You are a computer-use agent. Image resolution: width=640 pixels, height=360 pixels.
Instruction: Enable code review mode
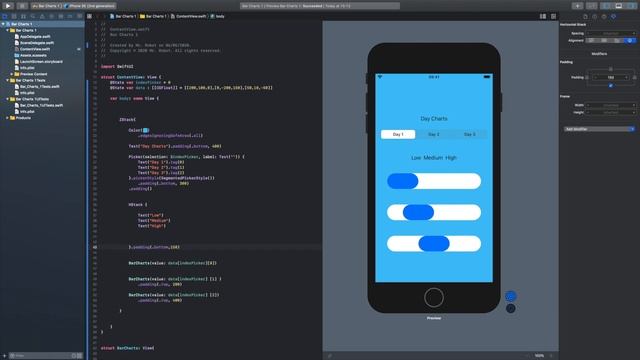(x=591, y=6)
